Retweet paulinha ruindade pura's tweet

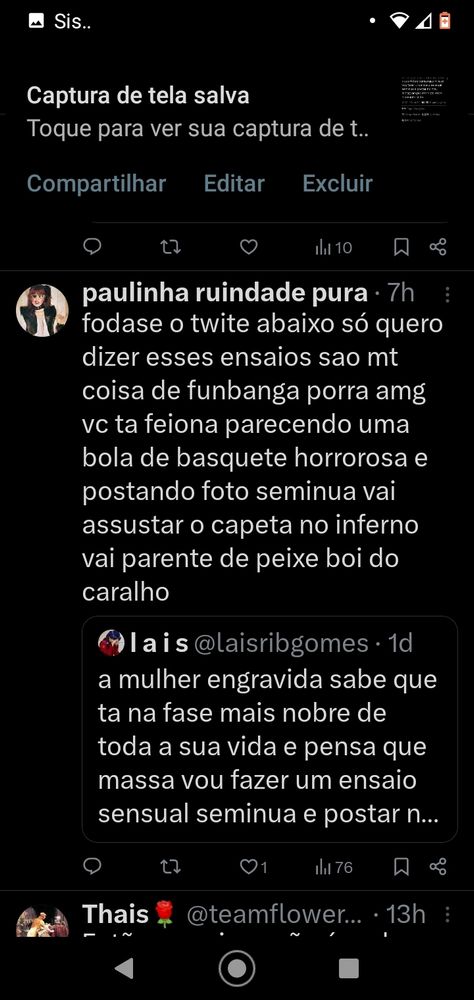click(170, 866)
